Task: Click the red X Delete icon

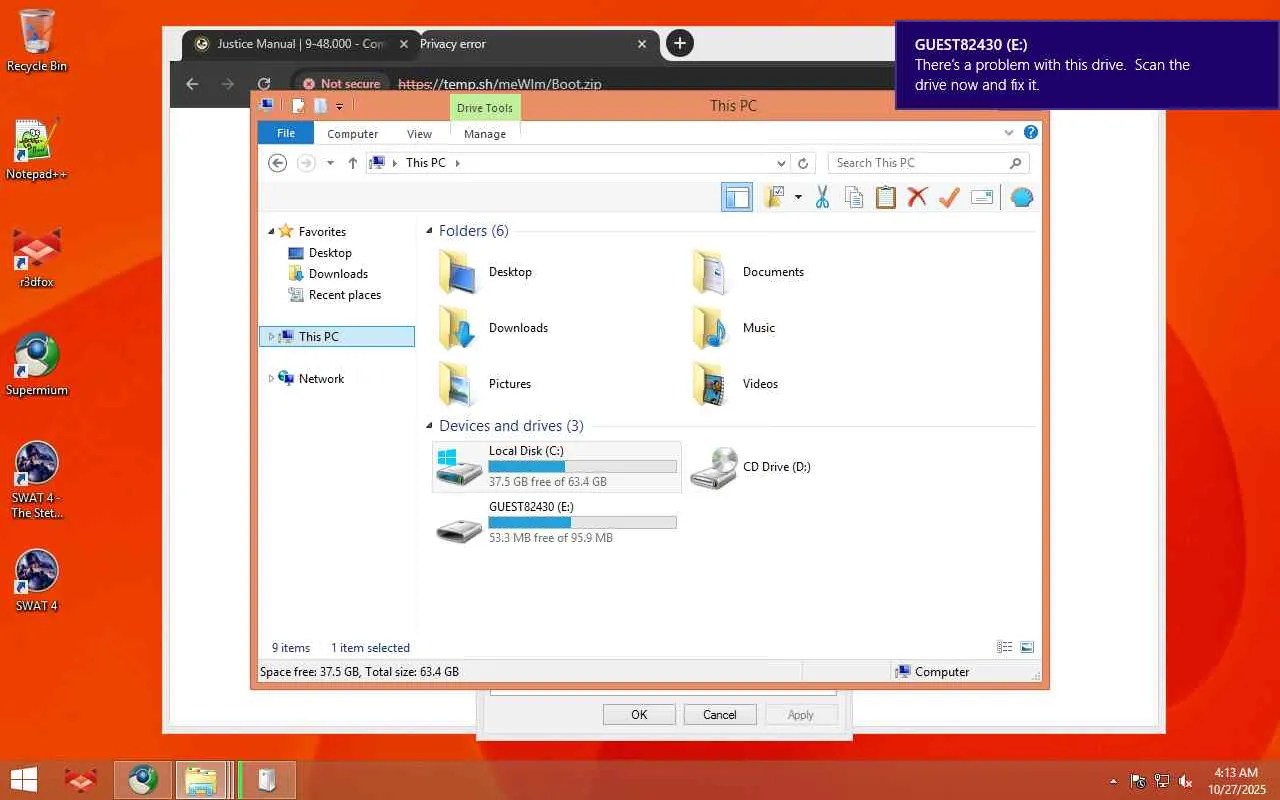Action: [x=917, y=198]
